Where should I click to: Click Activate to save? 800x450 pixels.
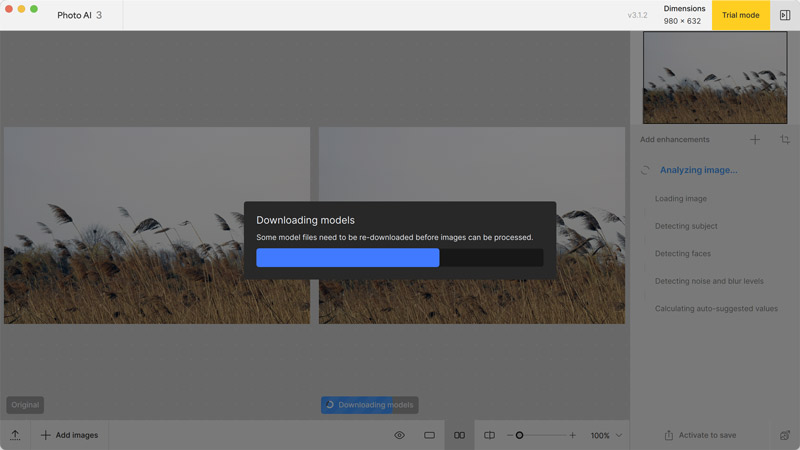(x=701, y=435)
